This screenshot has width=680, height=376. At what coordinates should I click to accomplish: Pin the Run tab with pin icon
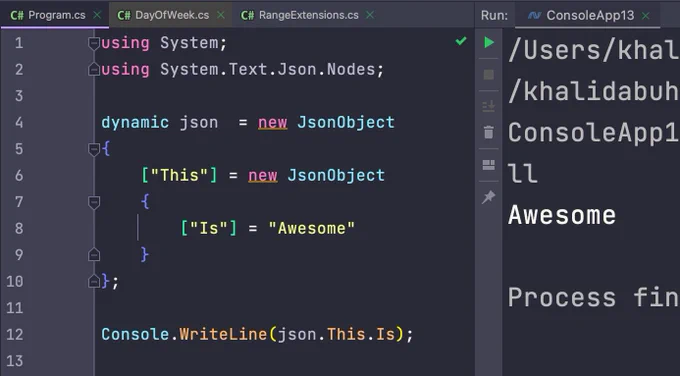coord(489,197)
